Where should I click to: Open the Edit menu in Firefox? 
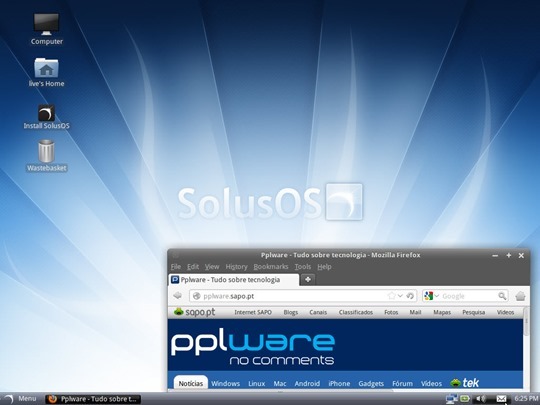pos(193,267)
